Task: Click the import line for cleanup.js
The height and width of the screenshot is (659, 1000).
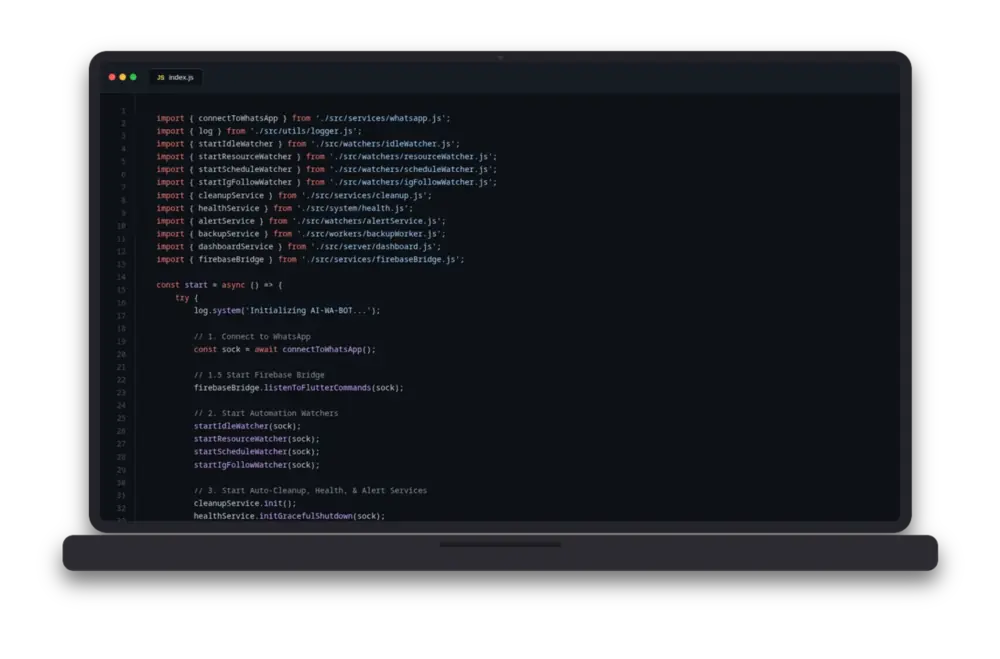Action: click(x=294, y=195)
